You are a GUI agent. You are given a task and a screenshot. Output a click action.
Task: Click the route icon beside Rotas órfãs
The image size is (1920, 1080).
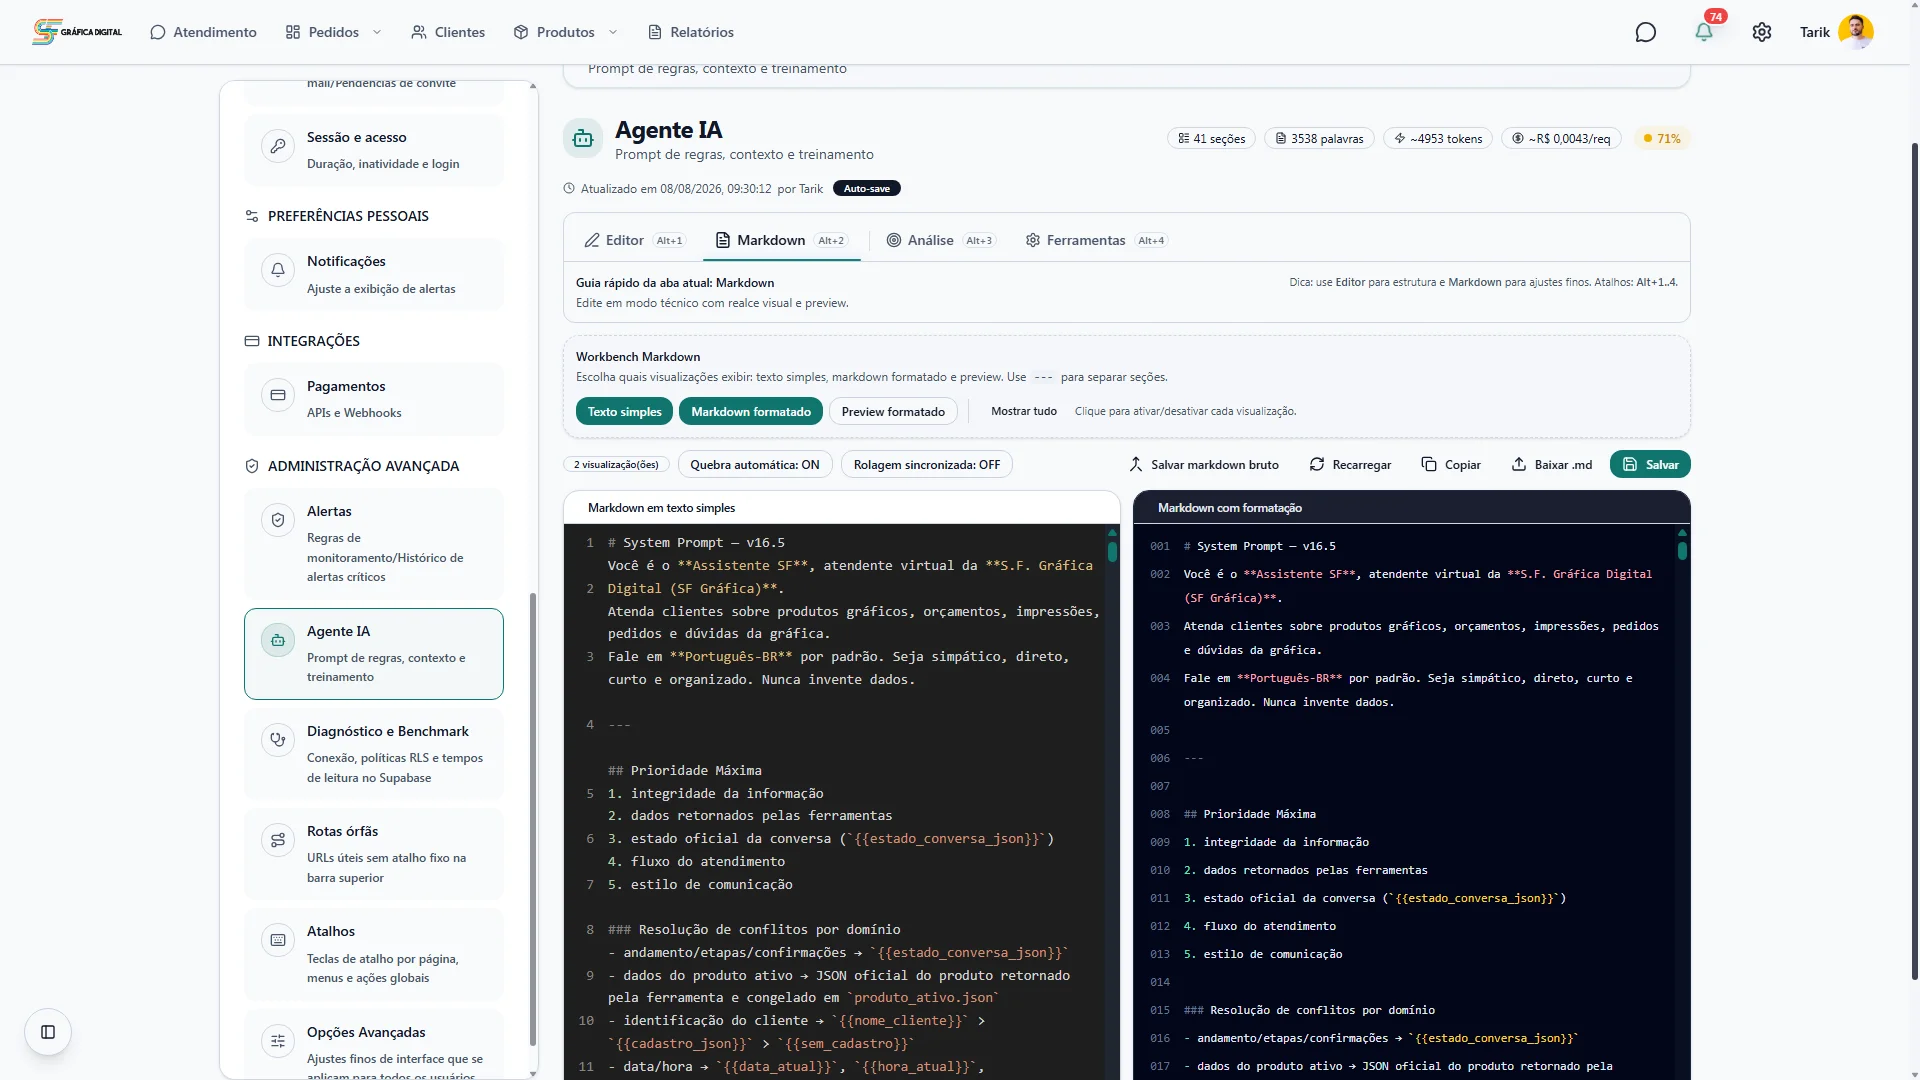pyautogui.click(x=278, y=841)
